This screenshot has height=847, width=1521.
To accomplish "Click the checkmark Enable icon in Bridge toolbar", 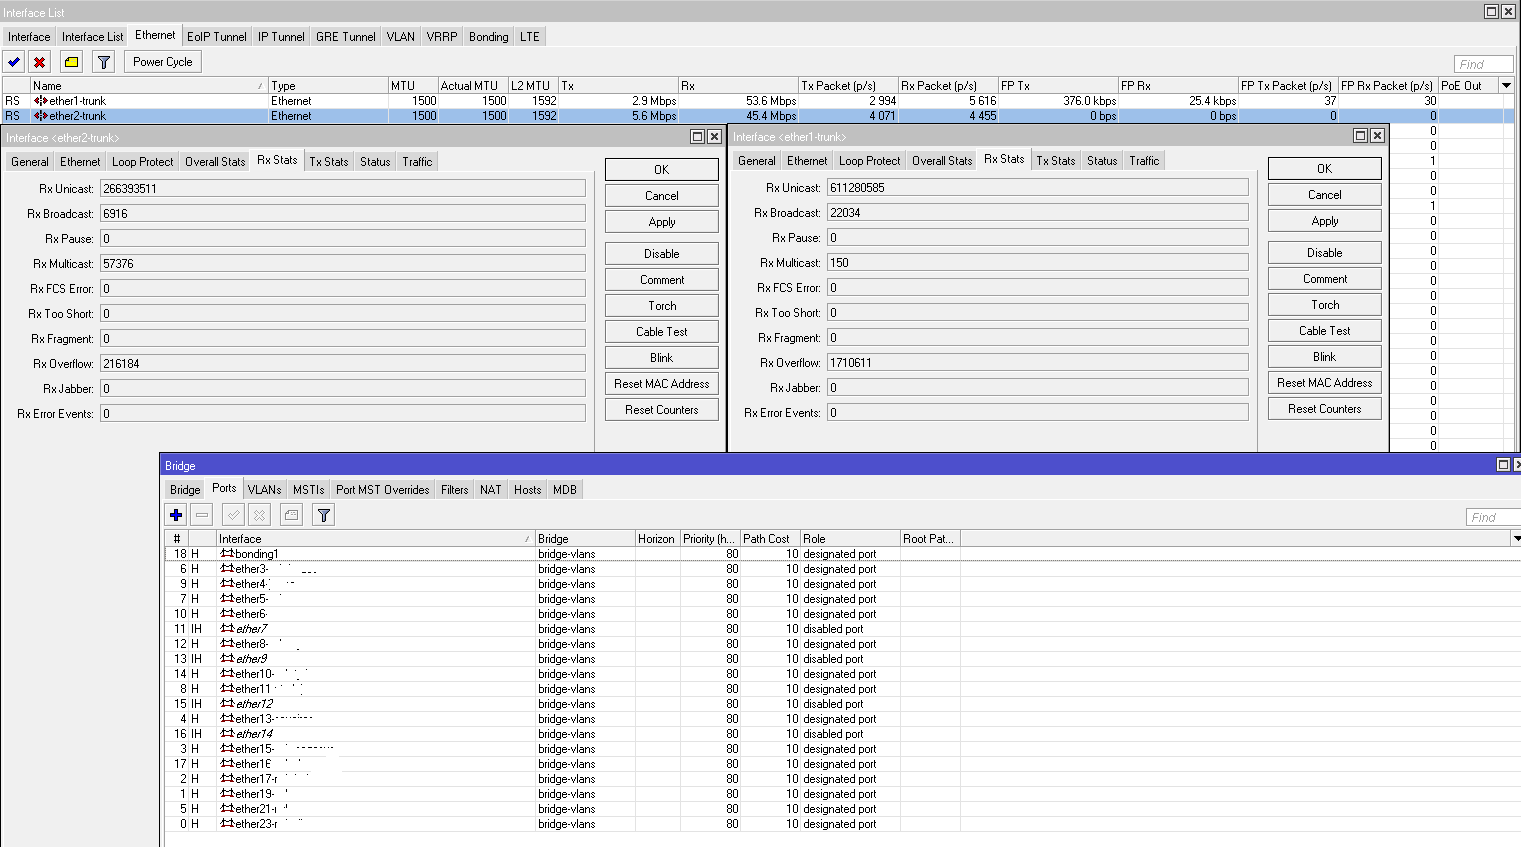I will point(233,515).
